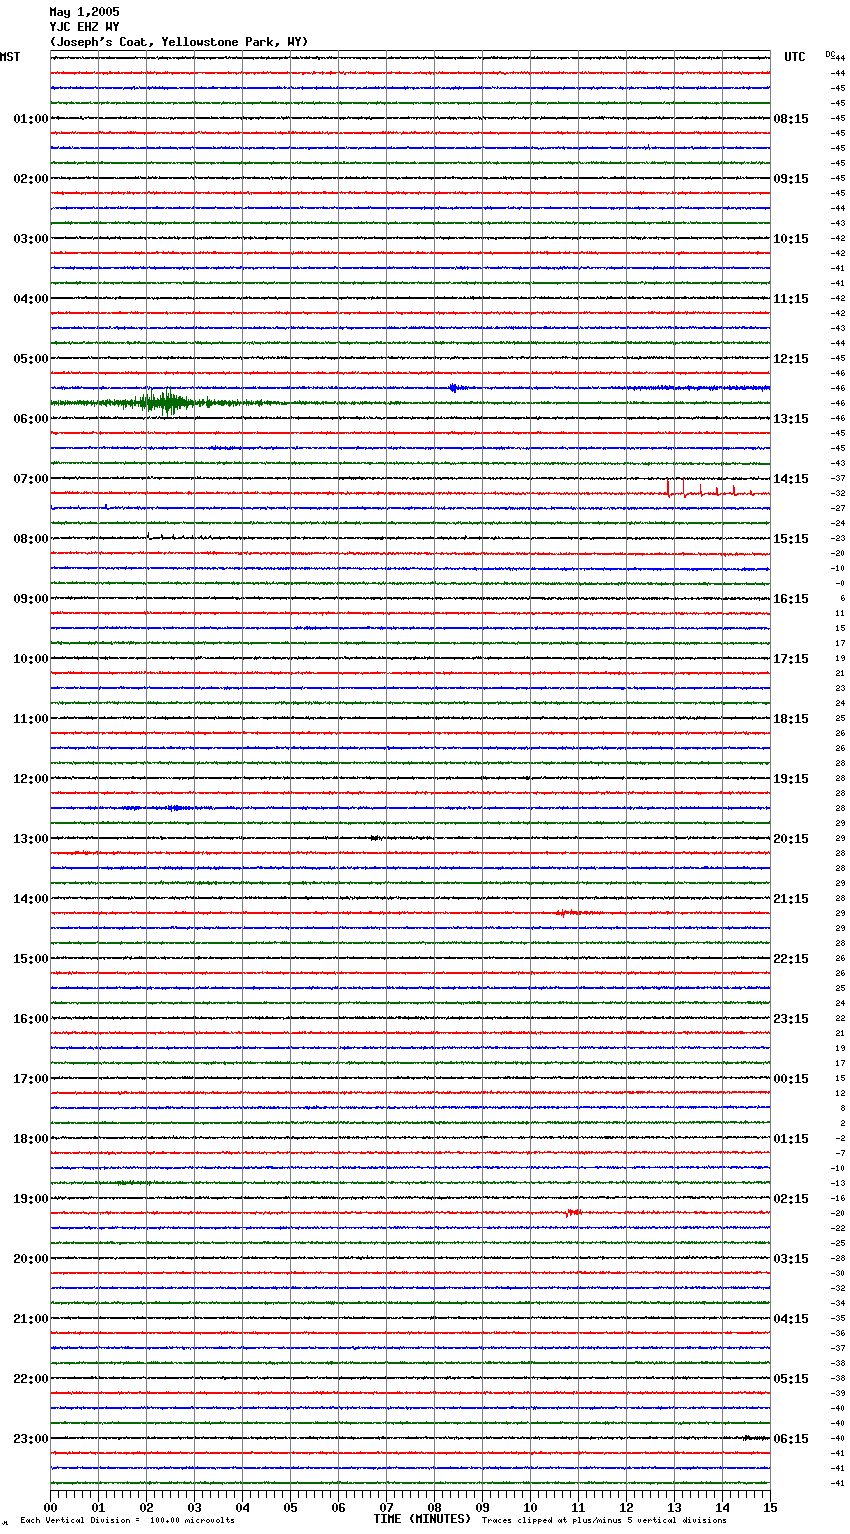Screen dimensions: 850x1534
Task: Select the 16:00 MST time label
Action: [30, 1019]
